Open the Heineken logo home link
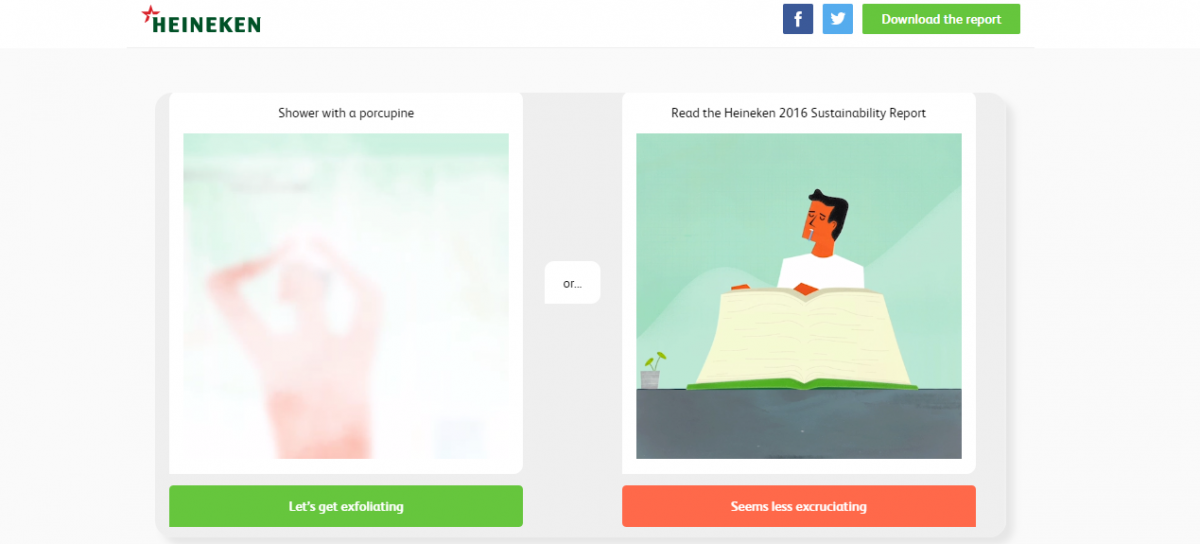The height and width of the screenshot is (544, 1200). (200, 19)
